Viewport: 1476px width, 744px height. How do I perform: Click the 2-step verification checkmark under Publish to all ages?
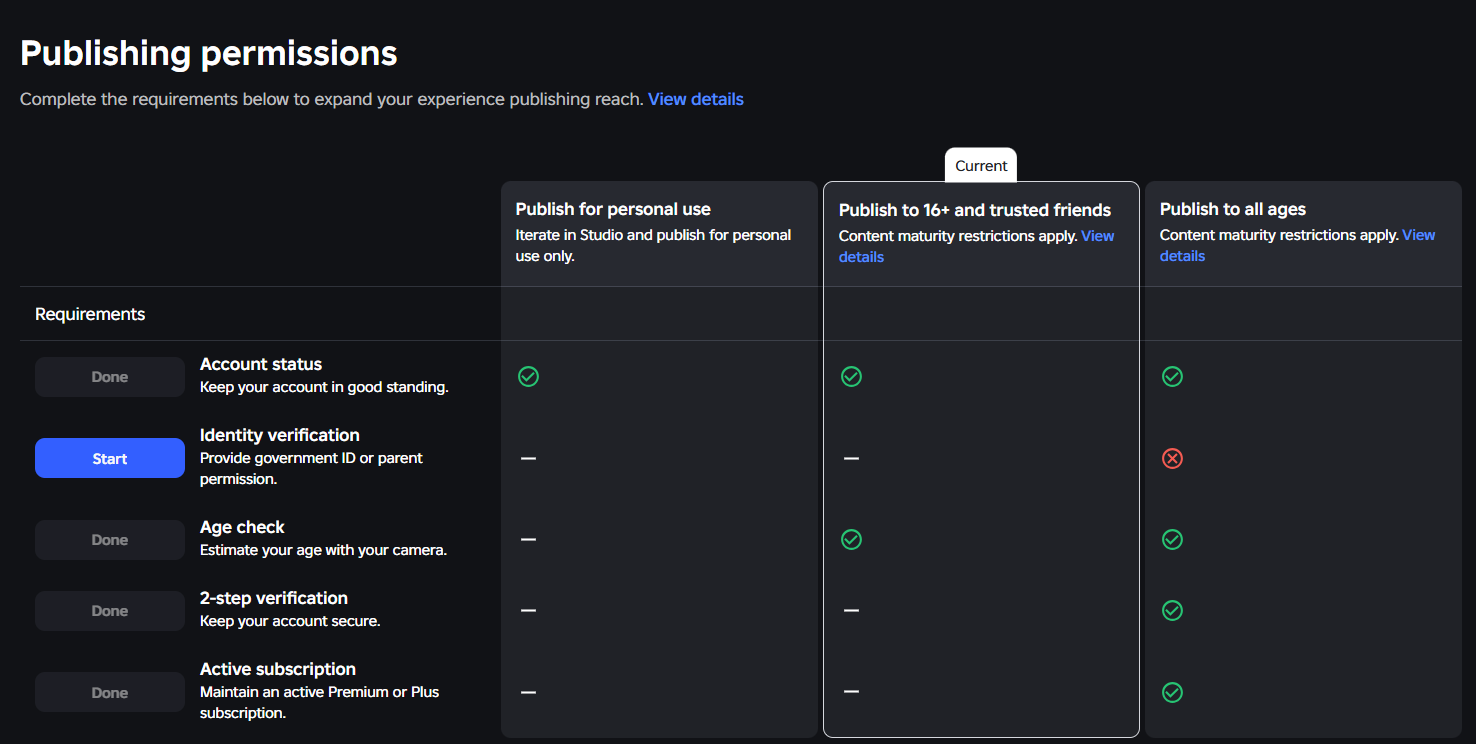tap(1172, 610)
